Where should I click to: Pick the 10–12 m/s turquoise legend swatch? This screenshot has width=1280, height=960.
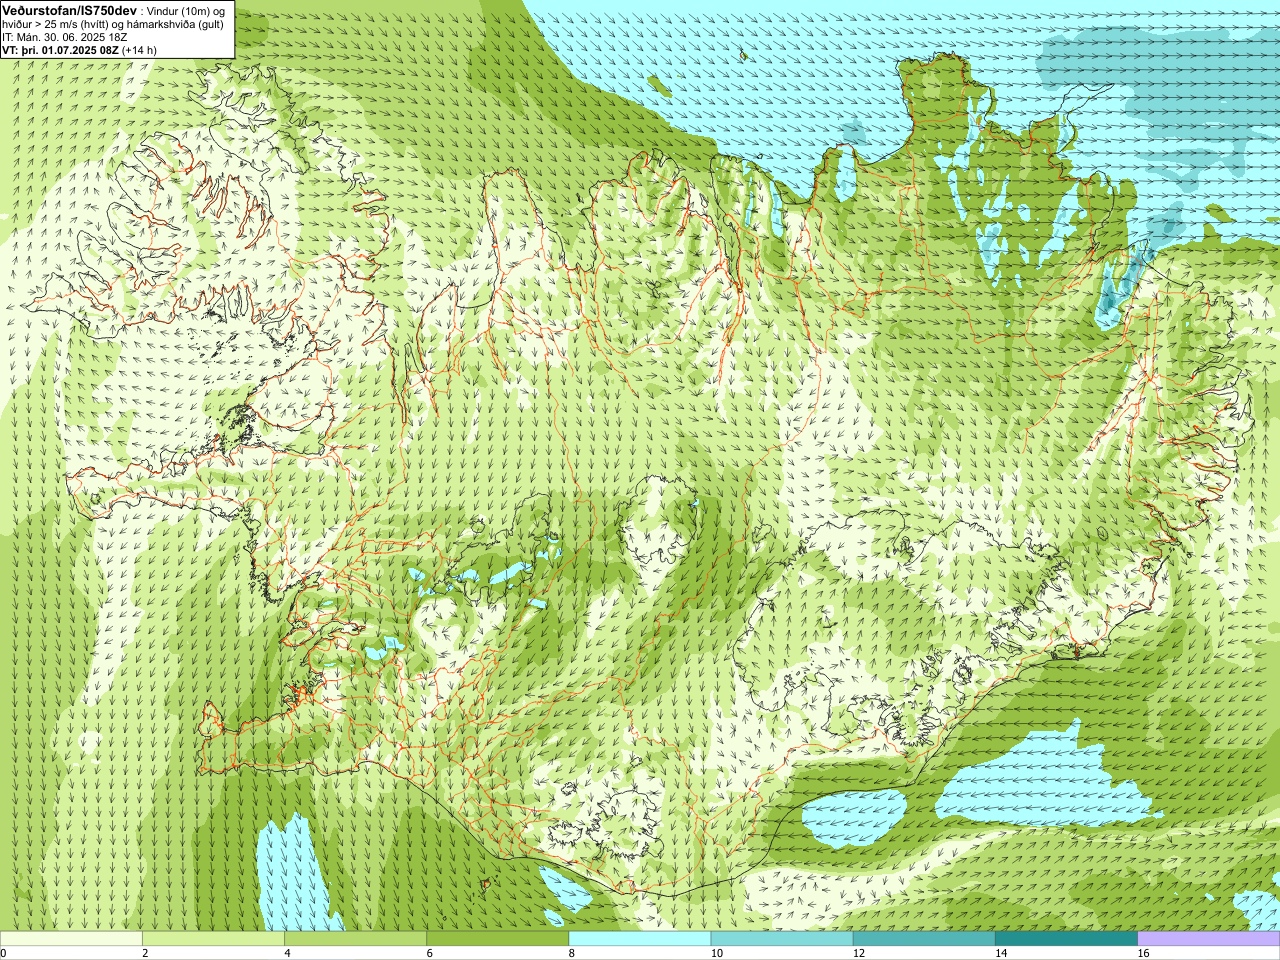[x=782, y=939]
